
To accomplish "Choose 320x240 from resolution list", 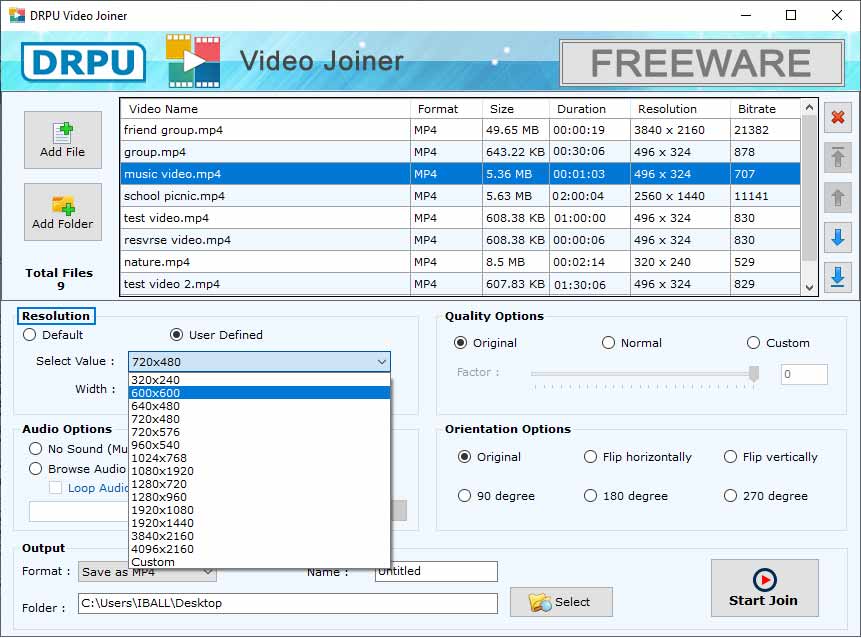I will [259, 380].
